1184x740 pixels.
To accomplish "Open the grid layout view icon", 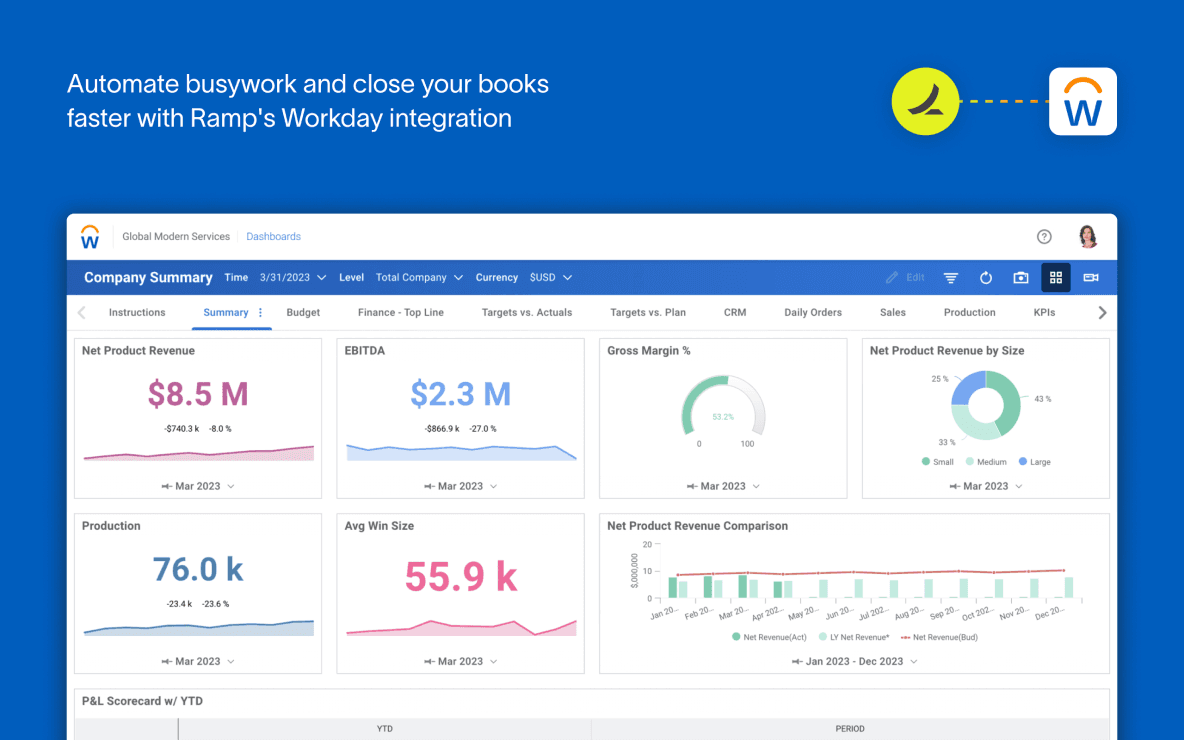I will [x=1055, y=277].
